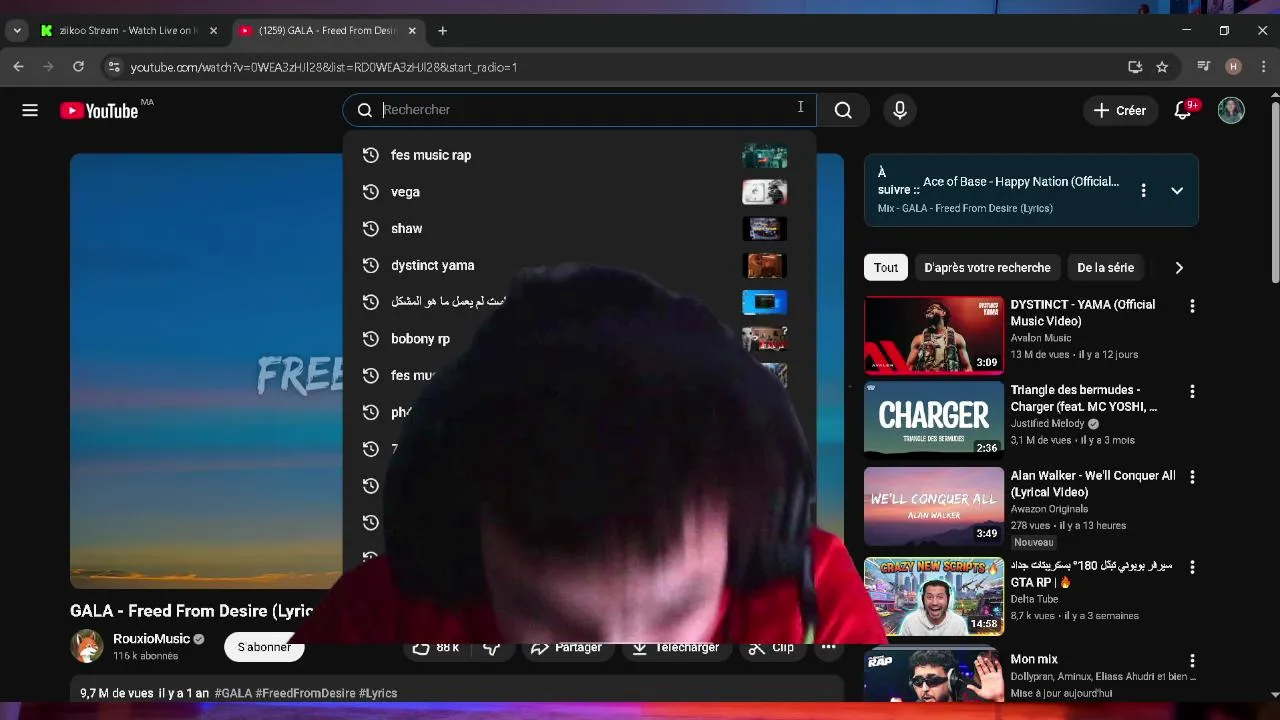The height and width of the screenshot is (720, 1280).
Task: Expand the Mix playlist panel chevron
Action: (1177, 190)
